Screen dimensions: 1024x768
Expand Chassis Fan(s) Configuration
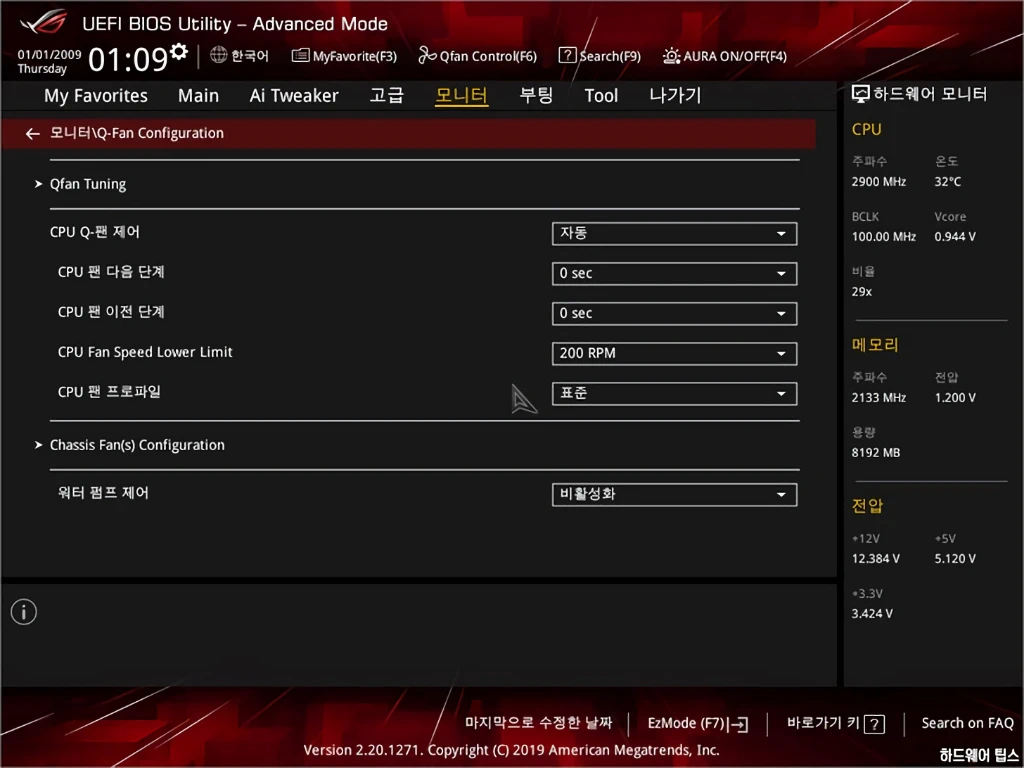tap(137, 445)
